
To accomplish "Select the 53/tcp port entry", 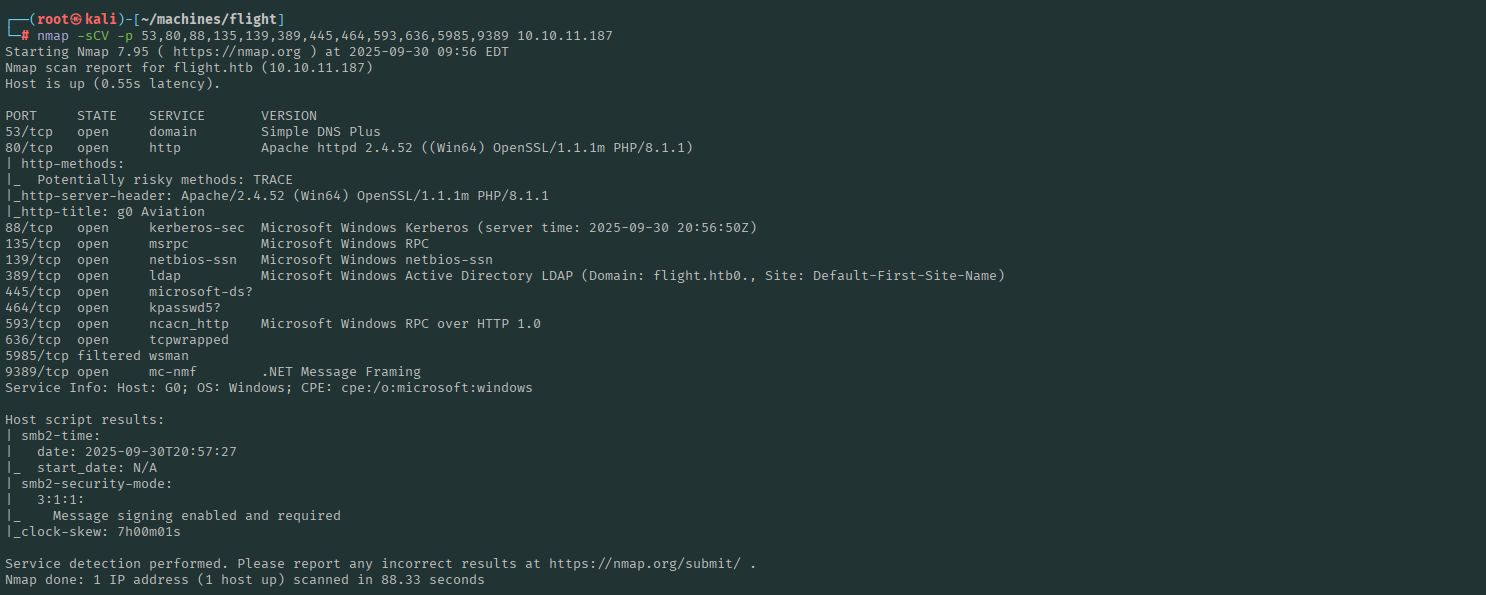I will pyautogui.click(x=29, y=132).
